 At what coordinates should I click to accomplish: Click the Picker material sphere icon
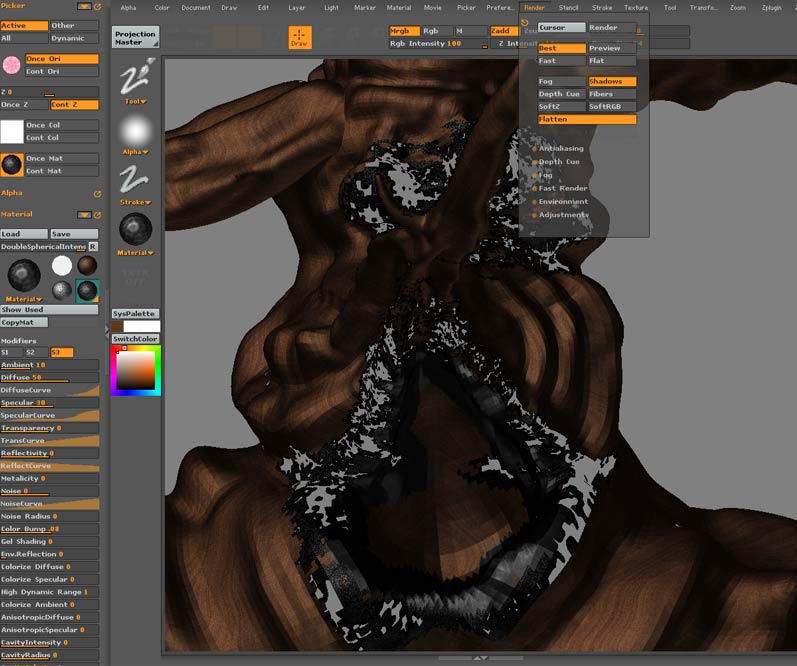[12, 164]
